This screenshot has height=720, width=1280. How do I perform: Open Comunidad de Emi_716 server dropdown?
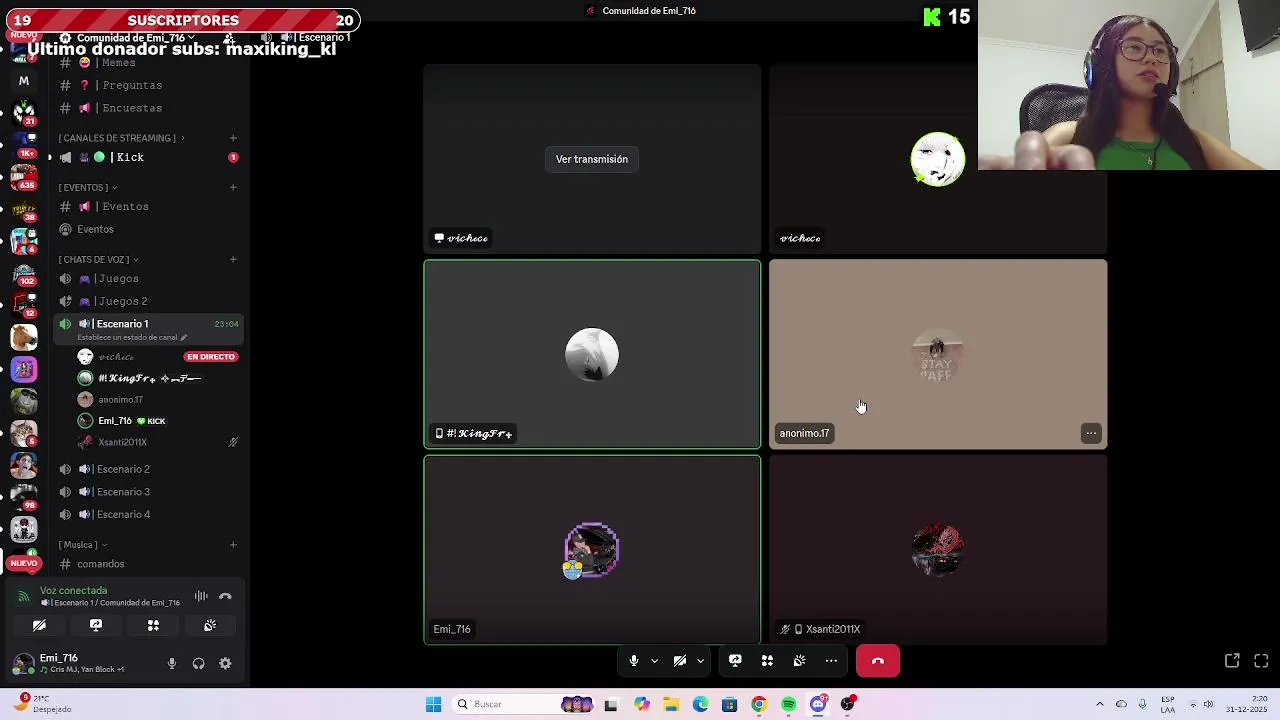[x=135, y=38]
